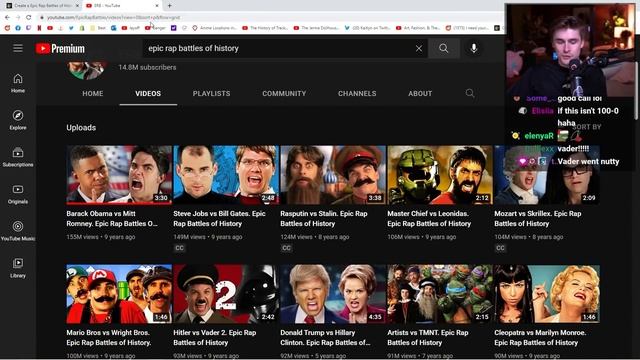Image resolution: width=640 pixels, height=360 pixels.
Task: Open Originals in the sidebar
Action: coord(18,194)
